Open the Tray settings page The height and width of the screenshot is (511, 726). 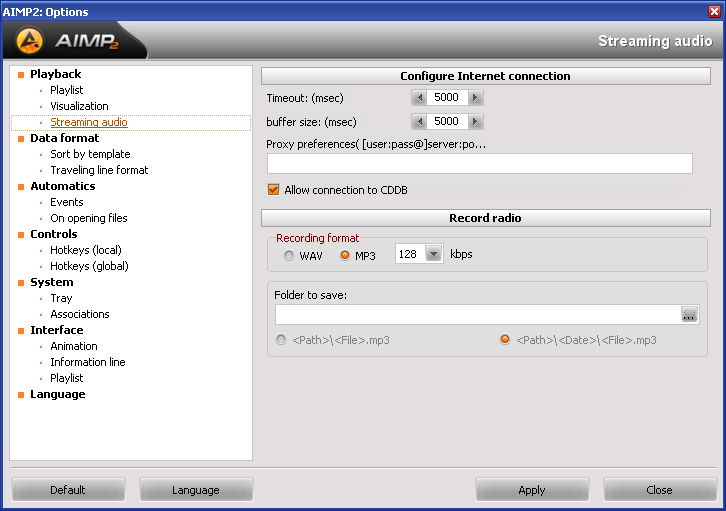61,298
